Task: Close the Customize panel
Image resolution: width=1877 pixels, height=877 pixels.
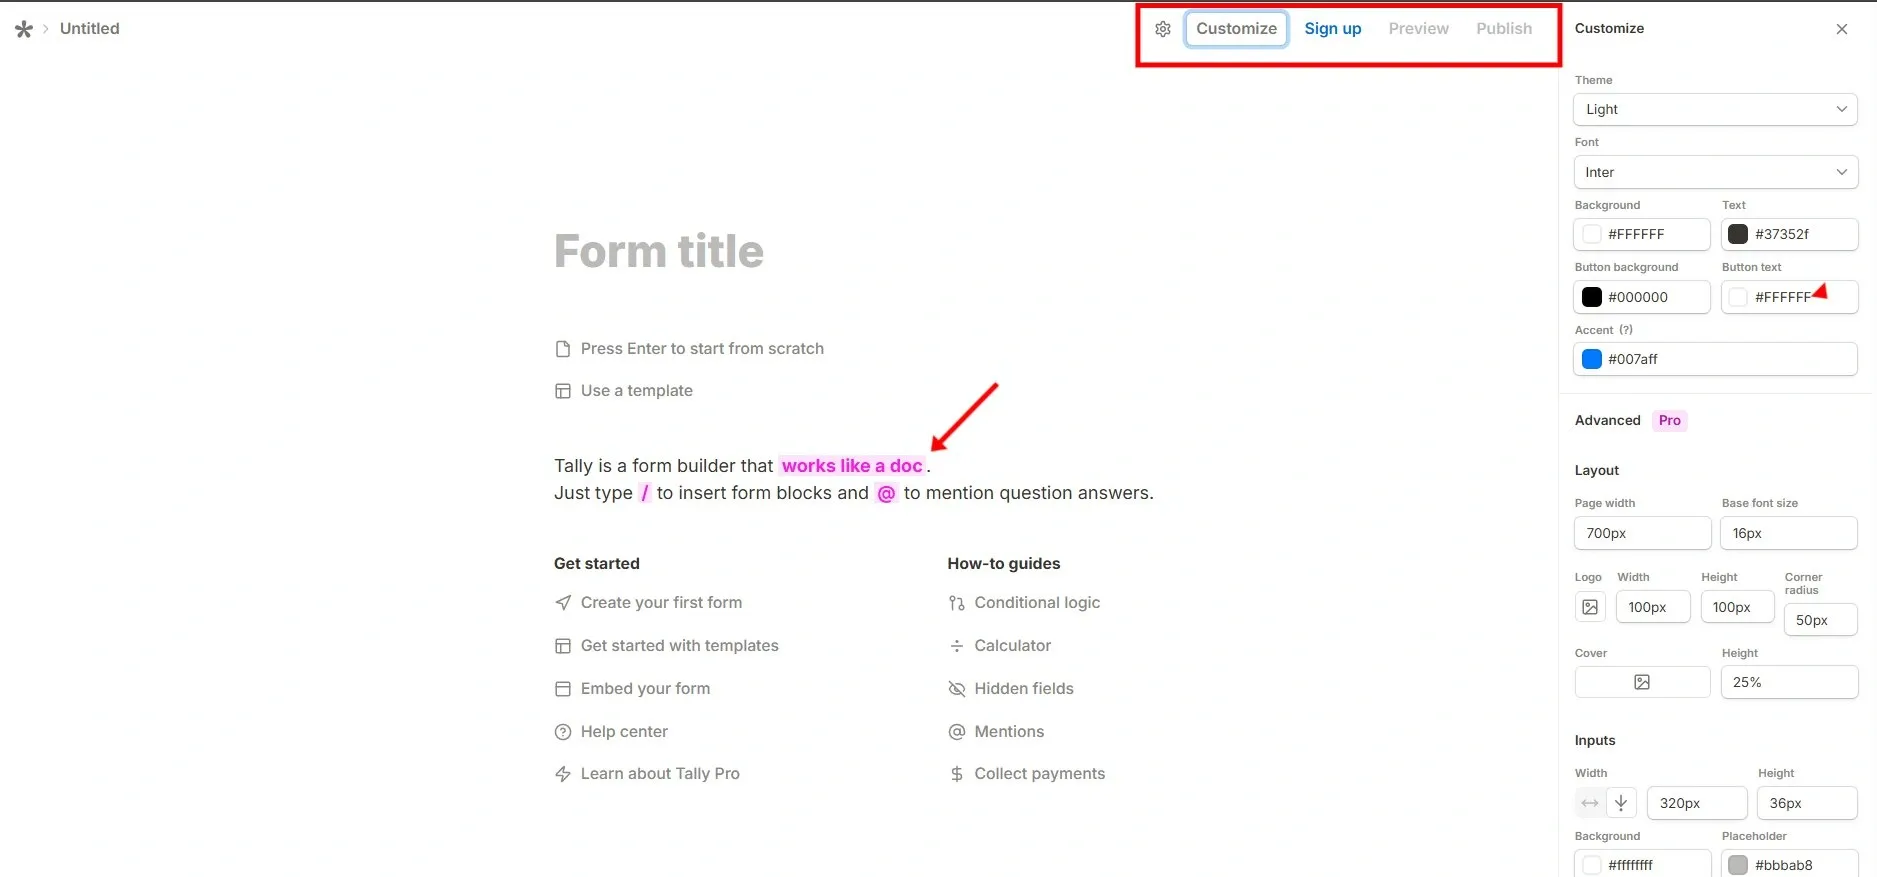Action: [x=1841, y=29]
